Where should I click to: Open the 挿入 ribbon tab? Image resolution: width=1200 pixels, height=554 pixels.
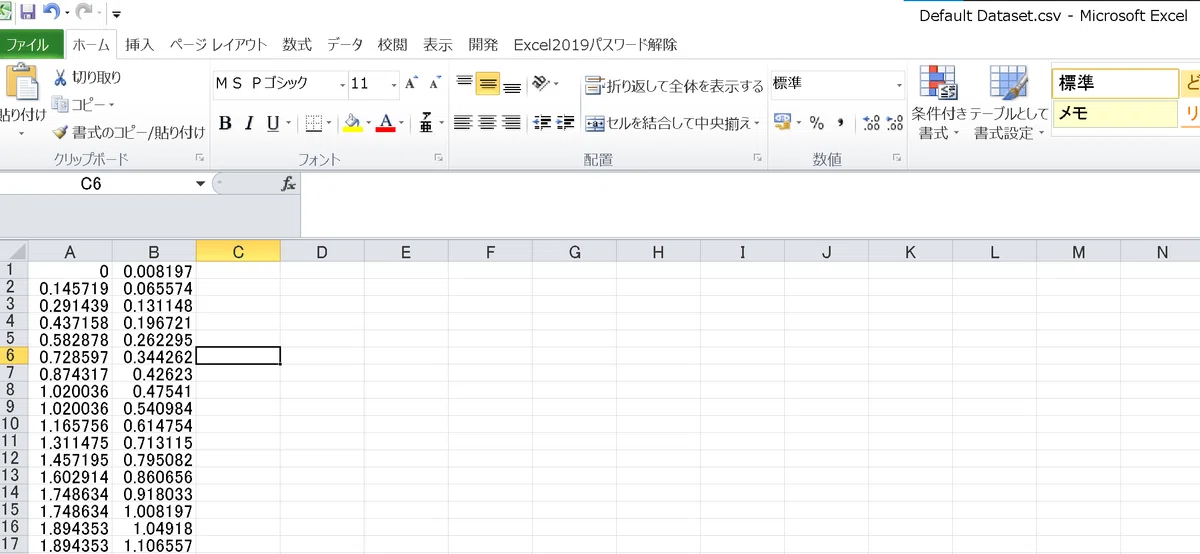[x=140, y=44]
